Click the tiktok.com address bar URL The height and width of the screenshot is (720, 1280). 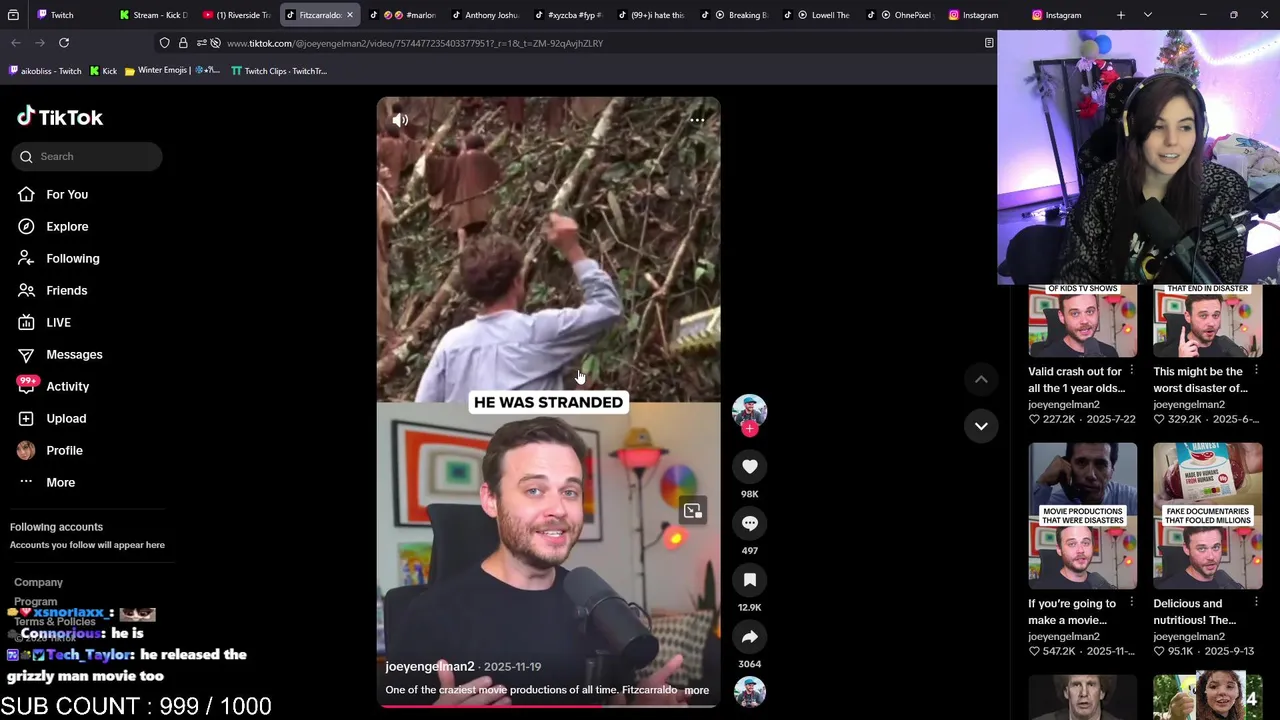point(415,43)
